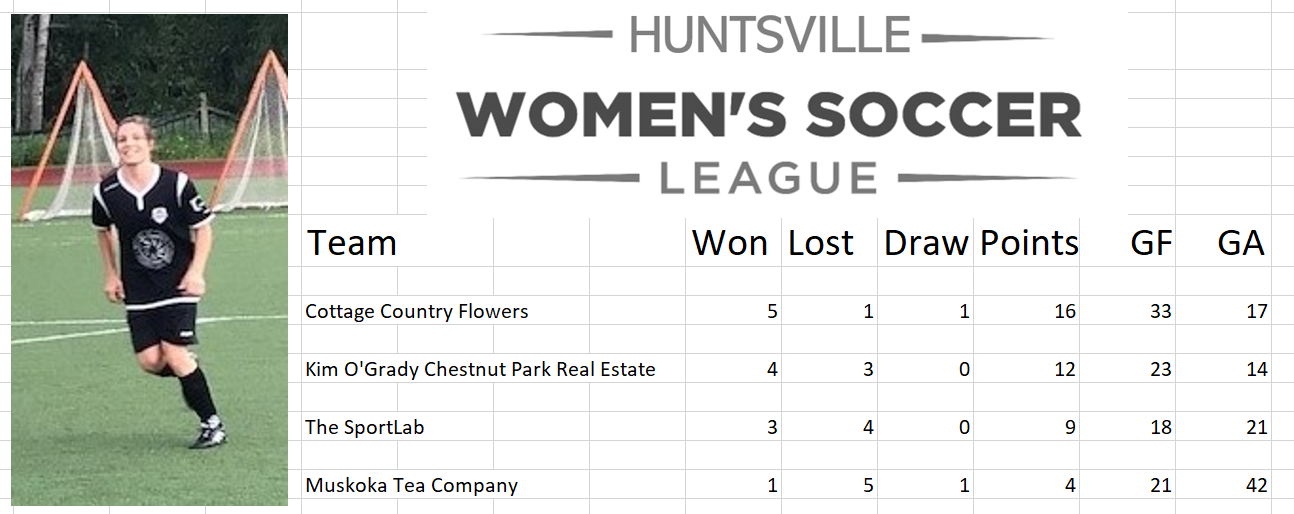Click The SportLab goals against 21

pos(1257,427)
